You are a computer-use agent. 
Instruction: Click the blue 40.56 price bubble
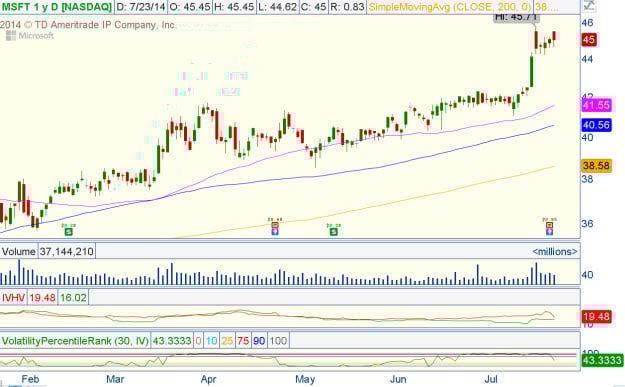(x=596, y=125)
